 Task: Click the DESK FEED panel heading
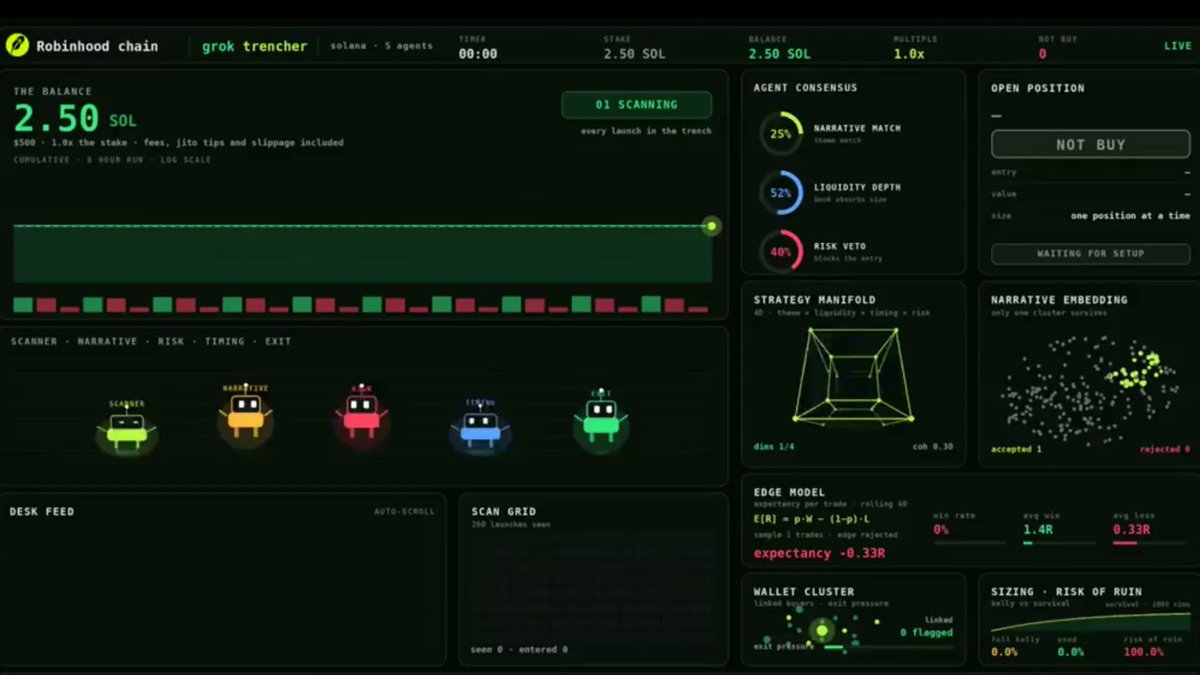click(x=42, y=512)
